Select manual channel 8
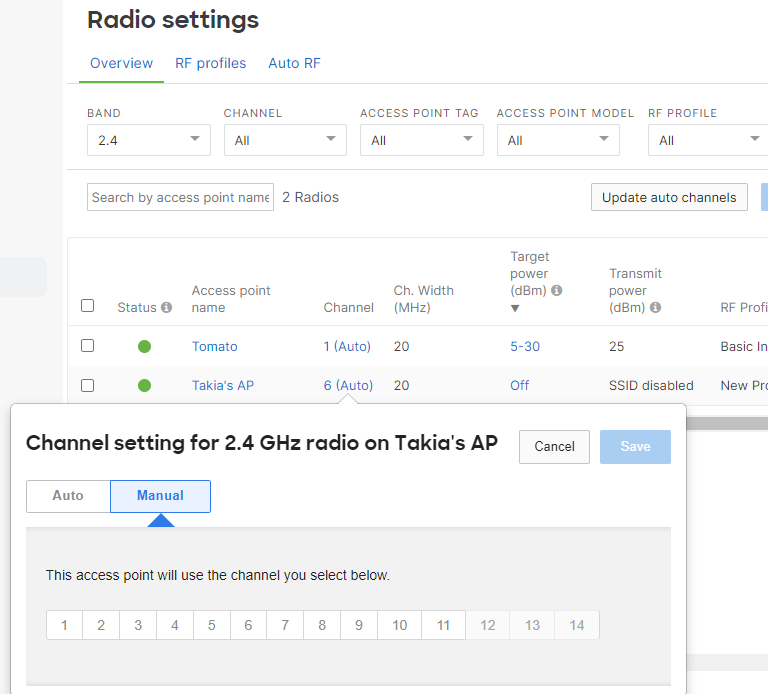The width and height of the screenshot is (768, 694). click(322, 625)
